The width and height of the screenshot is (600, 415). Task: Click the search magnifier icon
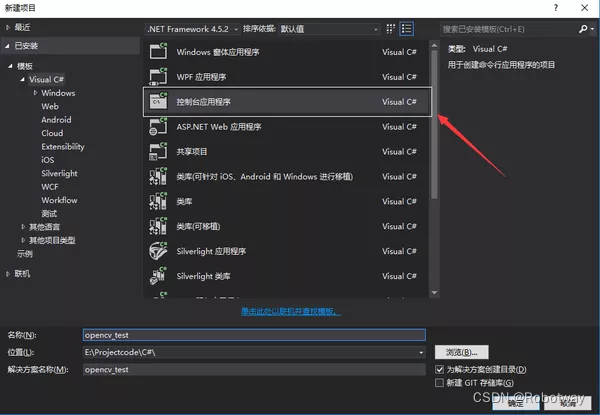point(583,29)
